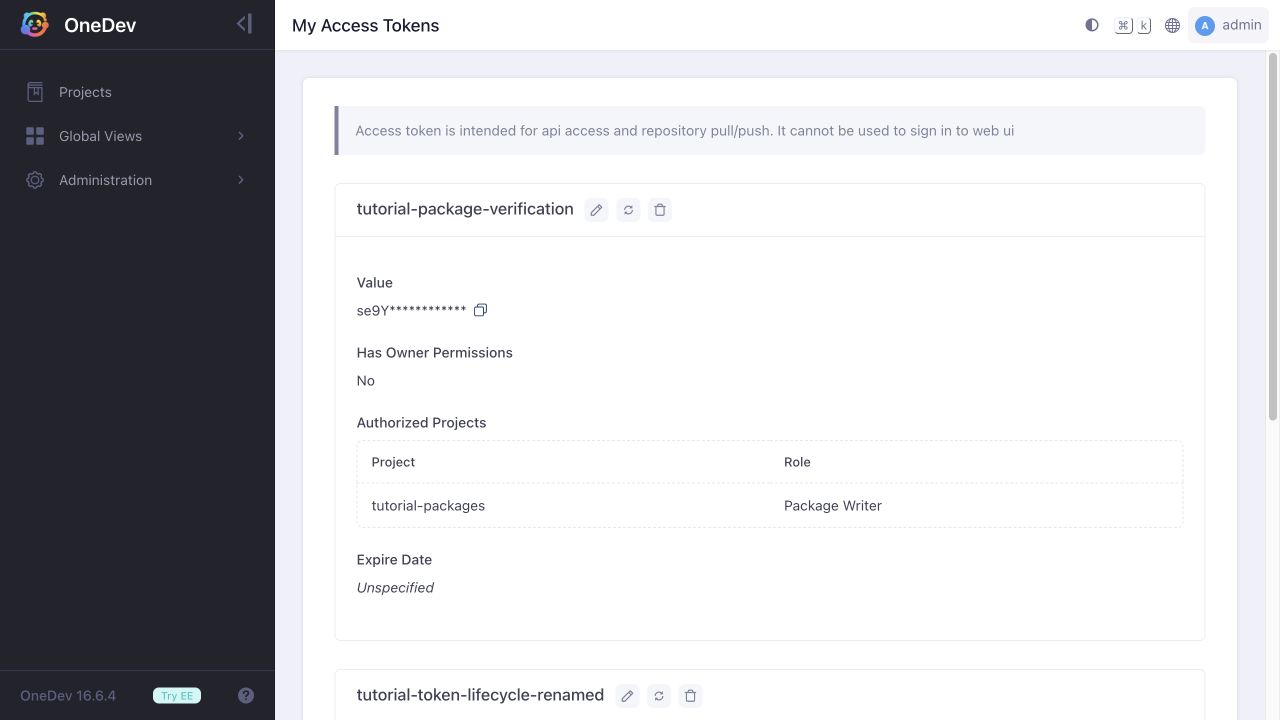Delete the tutorial-package-verification token

660,210
